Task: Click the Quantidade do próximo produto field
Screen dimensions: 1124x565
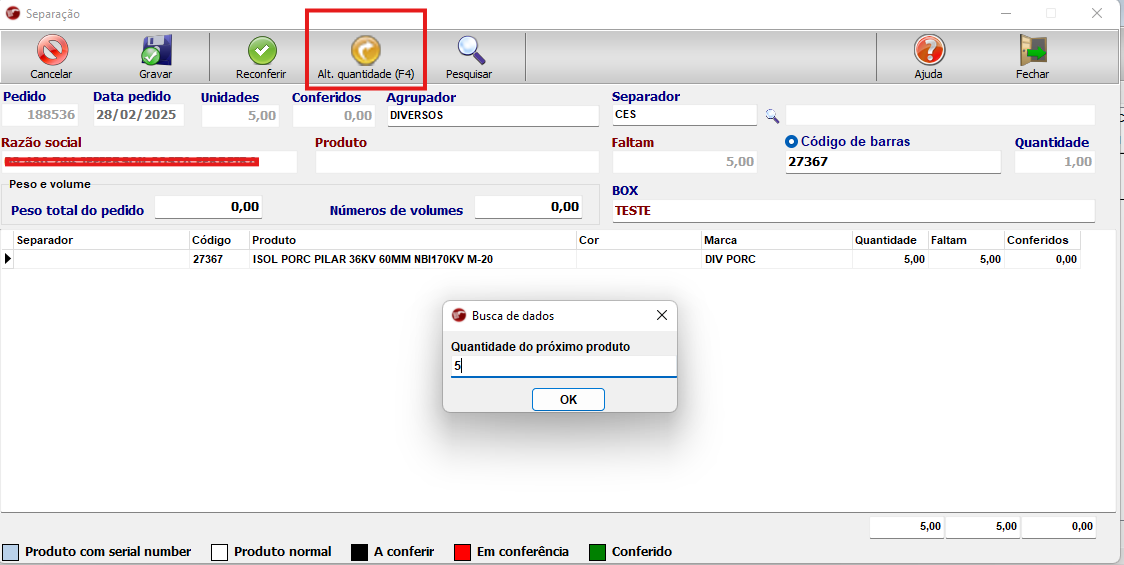Action: point(563,367)
